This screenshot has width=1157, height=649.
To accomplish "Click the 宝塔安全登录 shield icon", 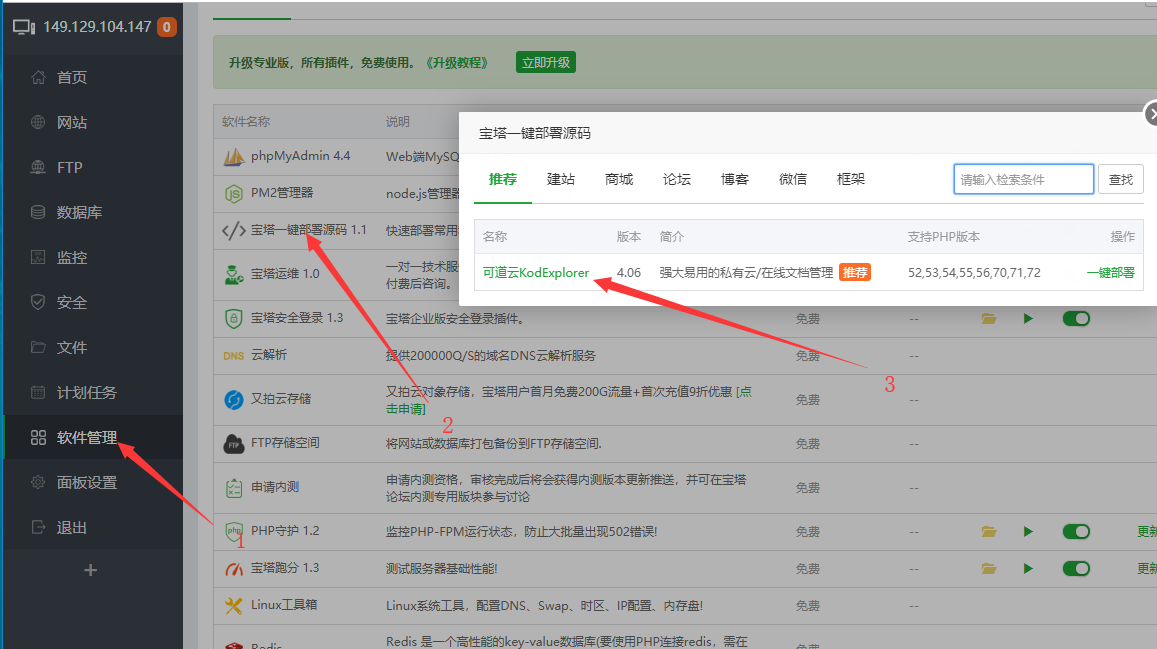I will tap(234, 319).
